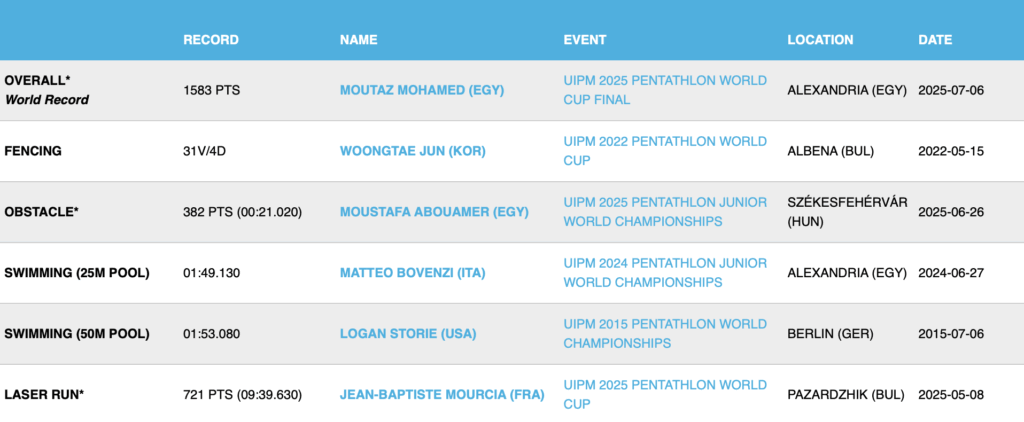This screenshot has width=1024, height=422.
Task: Click the DATE column header
Action: click(935, 40)
